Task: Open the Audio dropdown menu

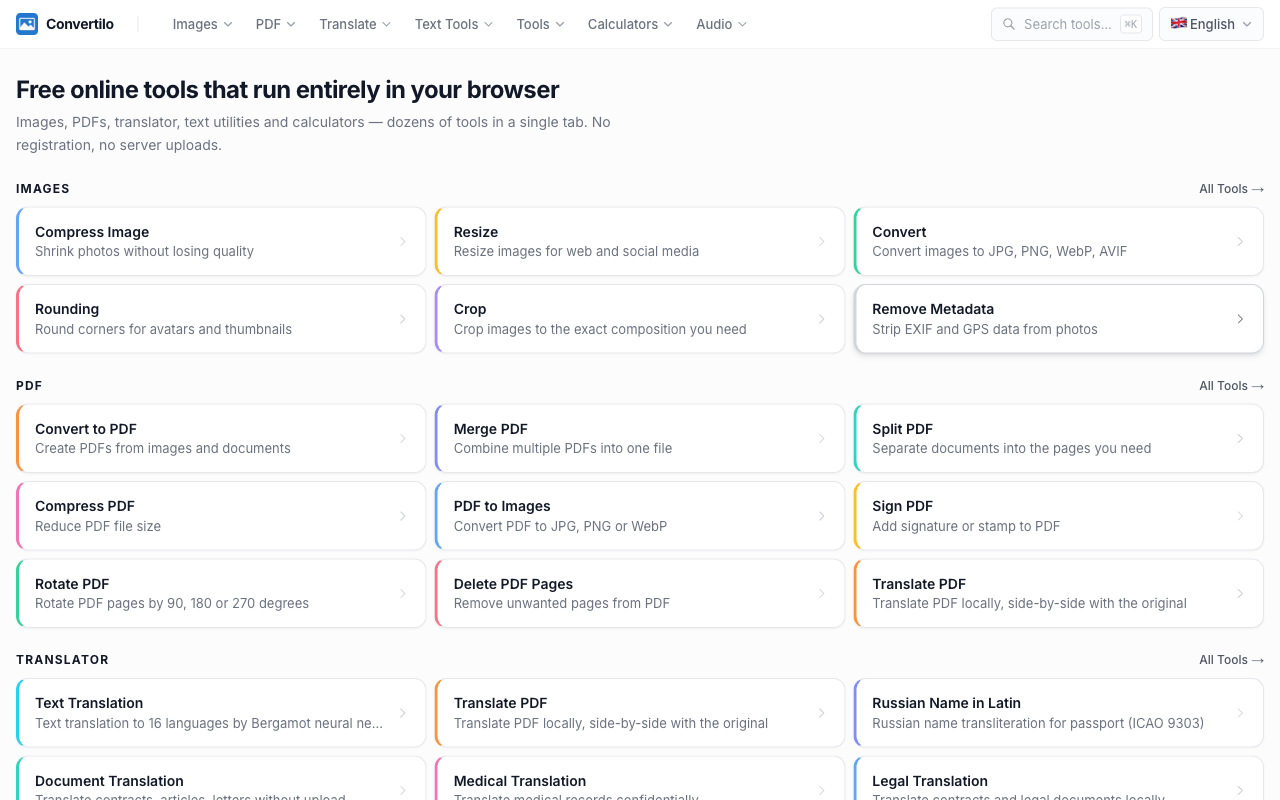Action: point(721,24)
